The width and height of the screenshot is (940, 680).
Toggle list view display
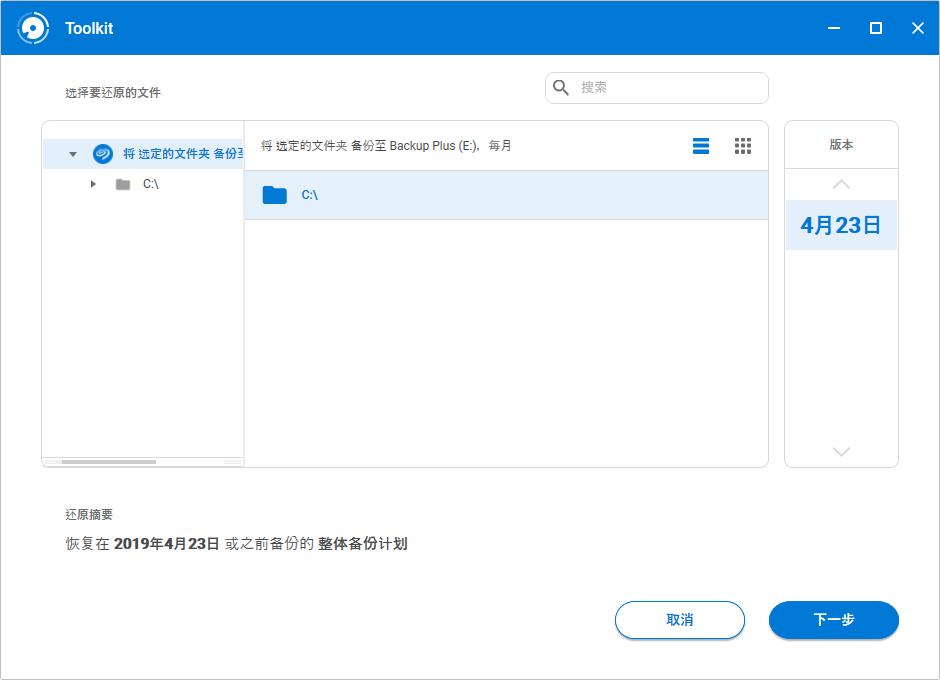click(701, 145)
